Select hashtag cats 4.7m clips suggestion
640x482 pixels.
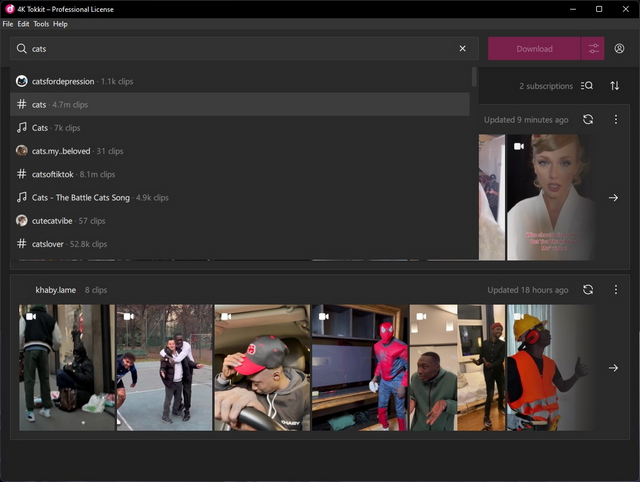240,104
